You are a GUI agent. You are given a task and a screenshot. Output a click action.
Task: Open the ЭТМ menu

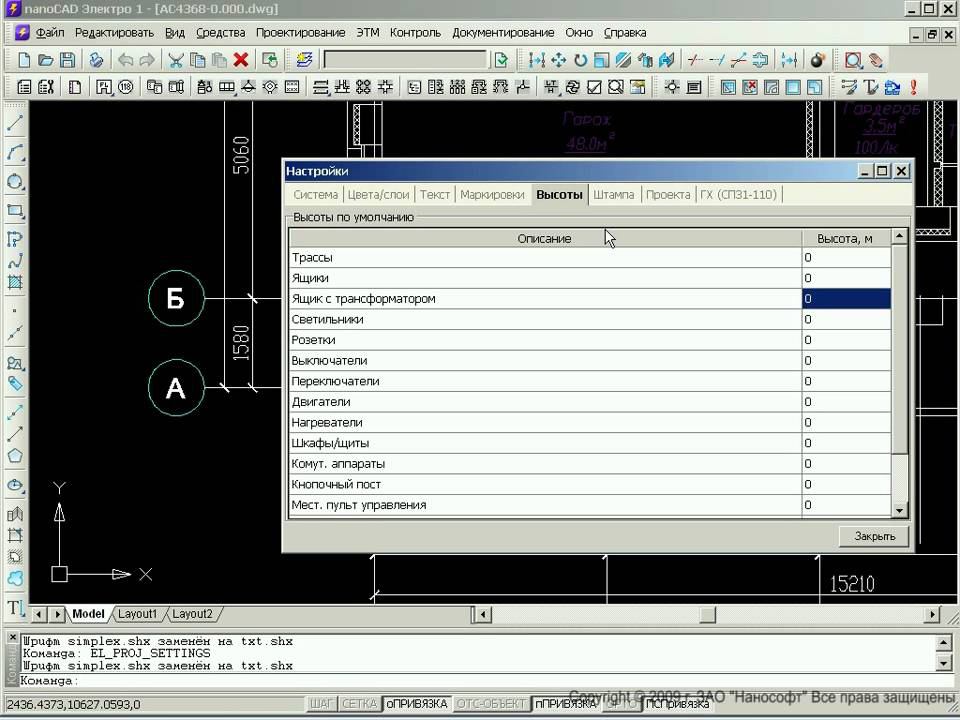point(368,32)
